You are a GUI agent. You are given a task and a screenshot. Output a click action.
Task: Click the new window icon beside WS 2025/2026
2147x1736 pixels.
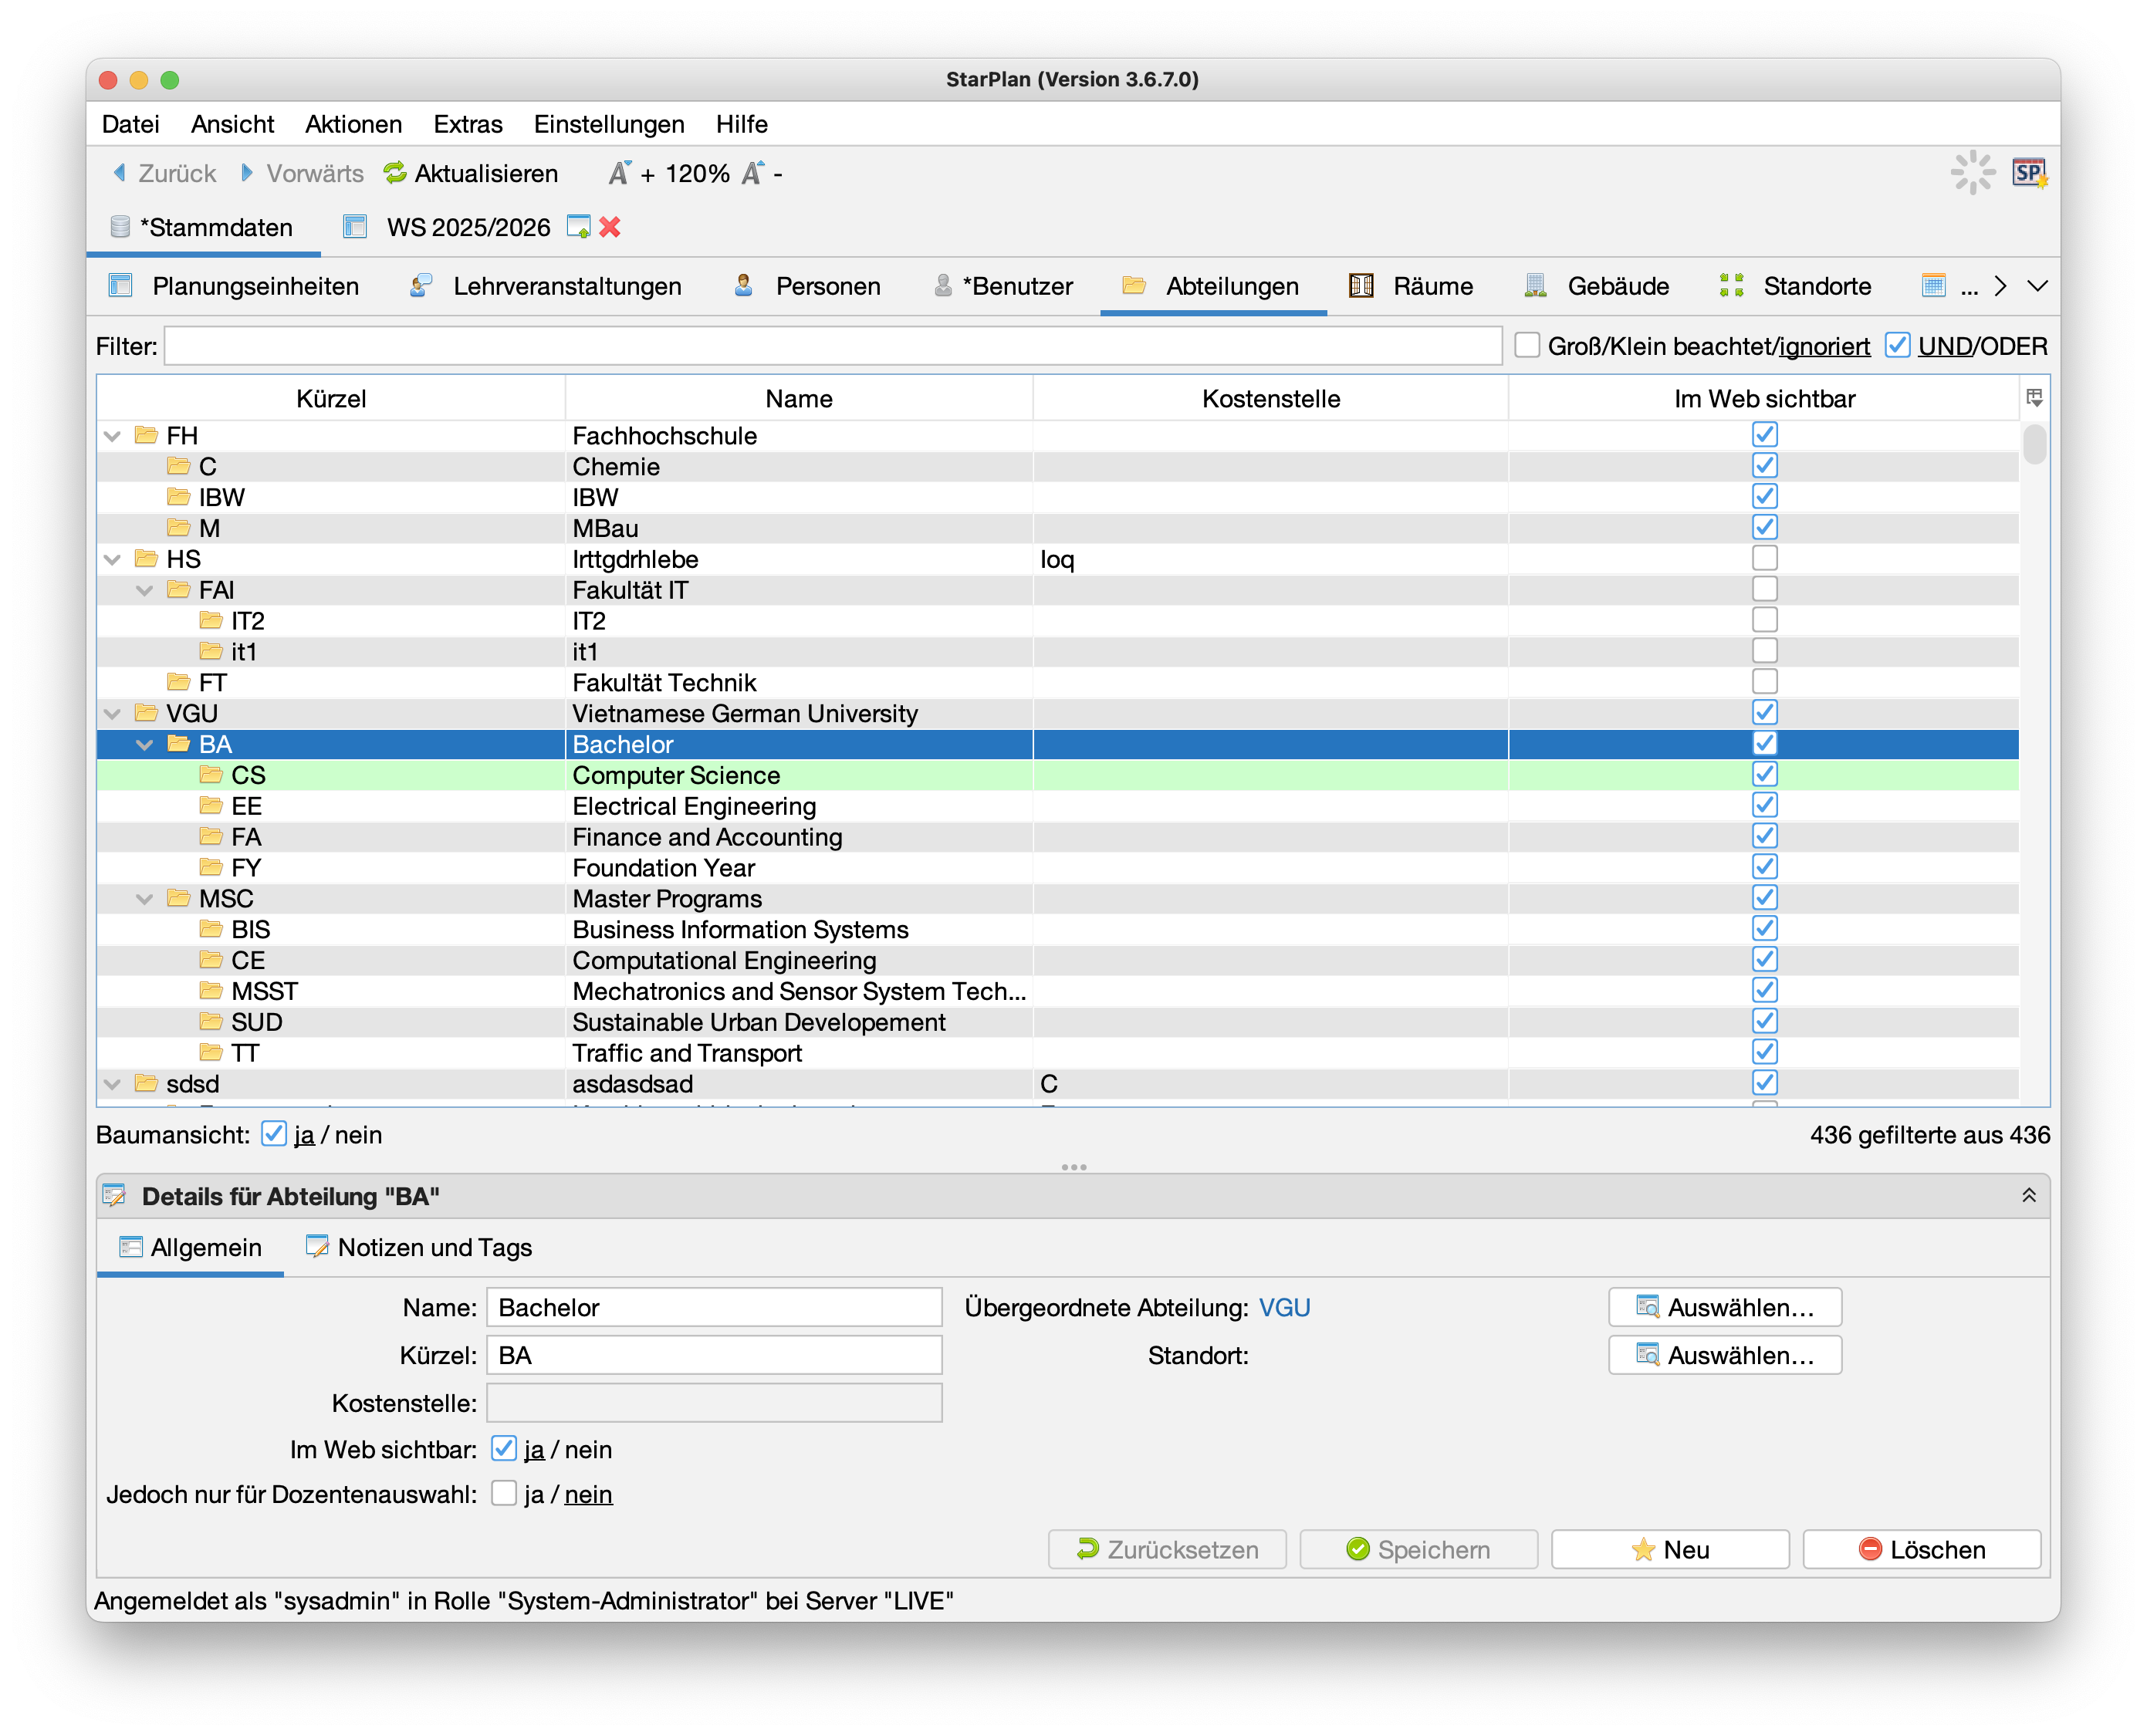pyautogui.click(x=578, y=227)
